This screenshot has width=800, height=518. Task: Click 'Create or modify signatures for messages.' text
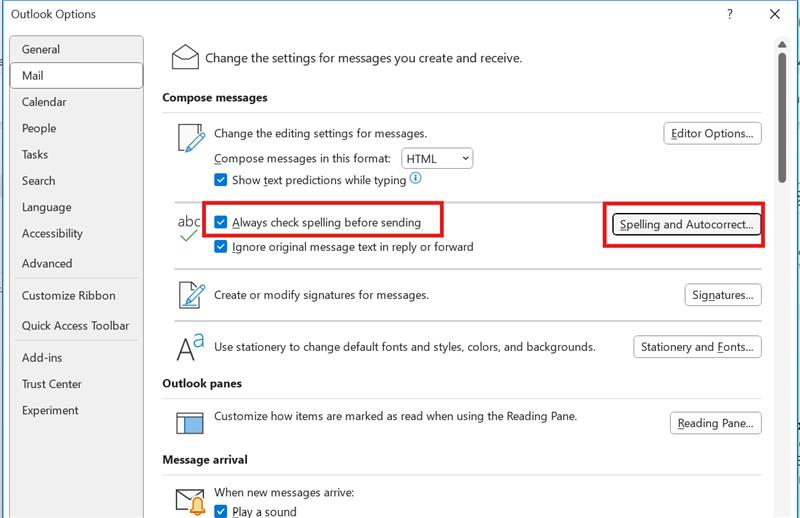321,295
